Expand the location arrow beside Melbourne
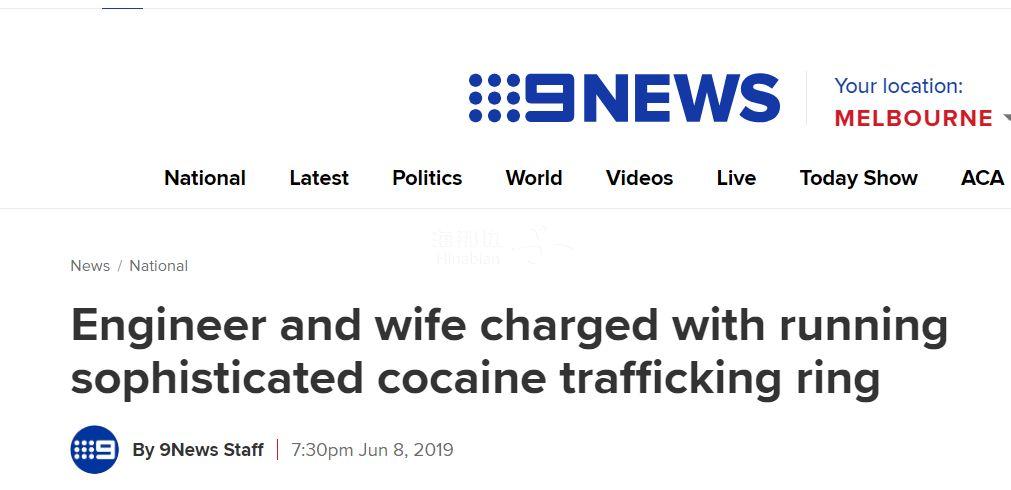Screen dimensions: 1011x490 (1005, 118)
